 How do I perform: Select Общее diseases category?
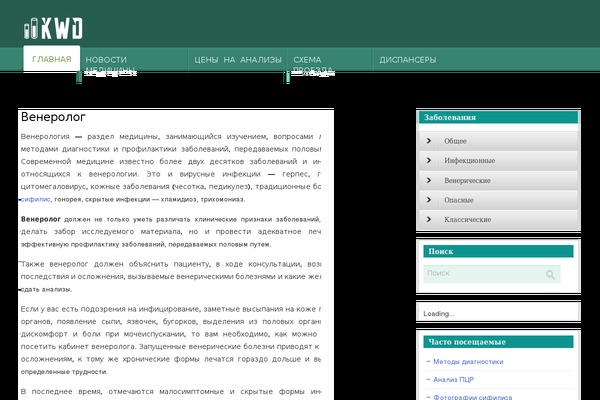click(x=455, y=141)
